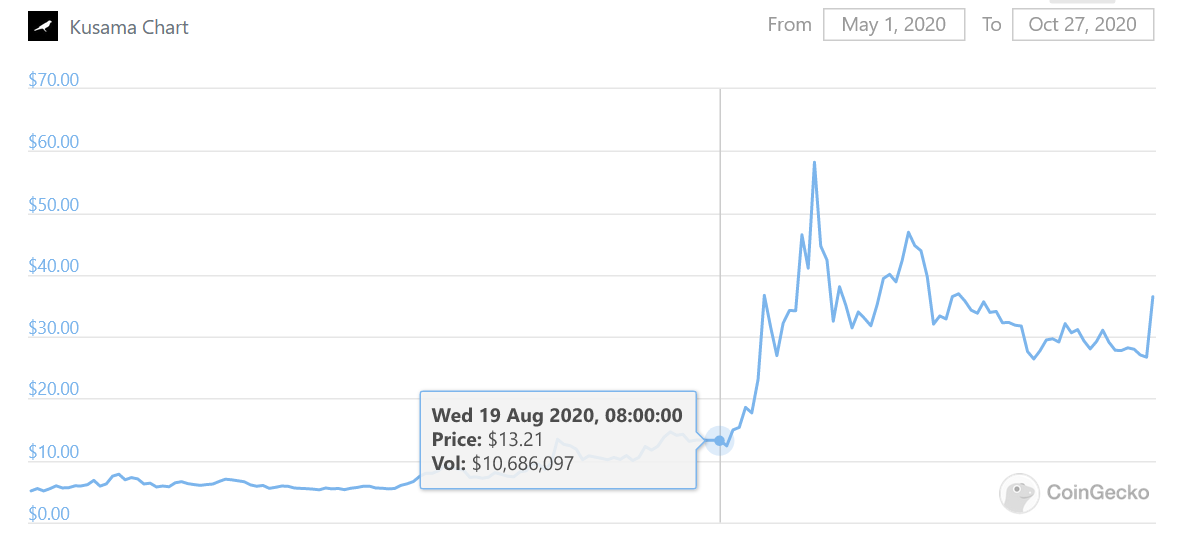The width and height of the screenshot is (1179, 533).
Task: Click the To label beside the end date
Action: pyautogui.click(x=991, y=25)
